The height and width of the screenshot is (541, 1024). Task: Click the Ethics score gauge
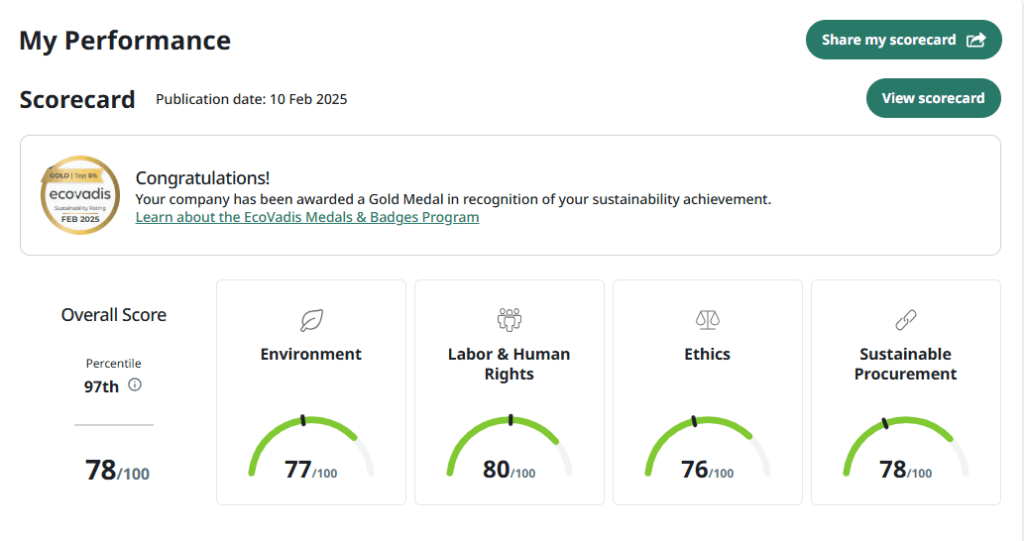[x=707, y=448]
